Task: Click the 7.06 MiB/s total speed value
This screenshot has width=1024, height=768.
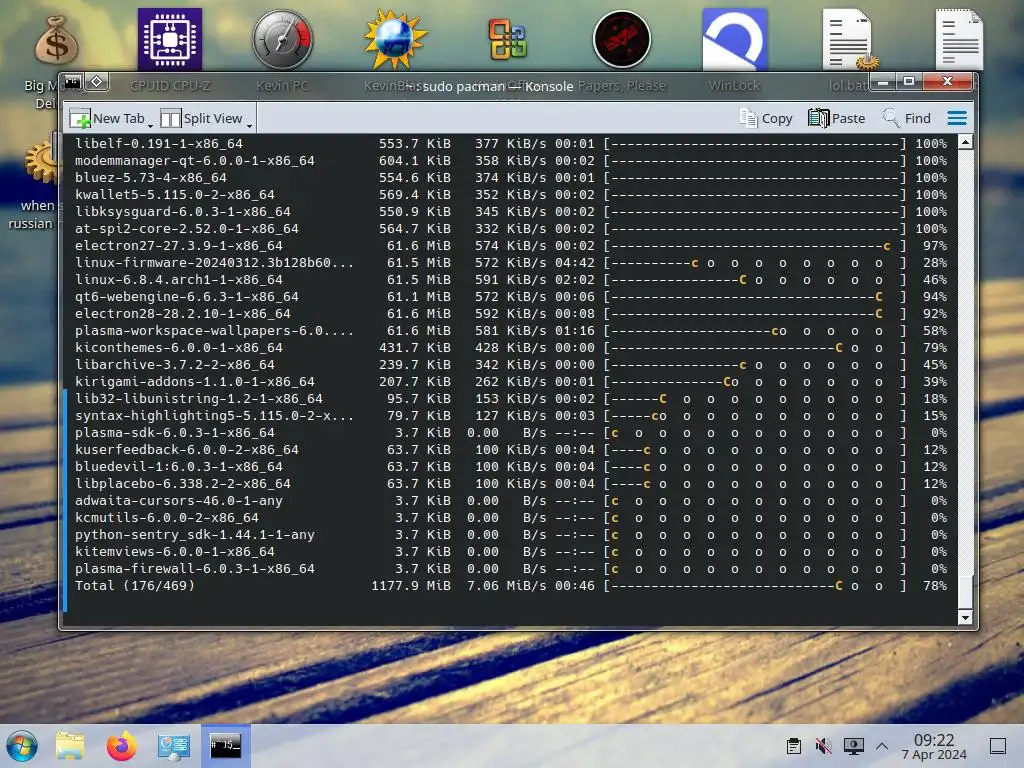Action: click(507, 585)
